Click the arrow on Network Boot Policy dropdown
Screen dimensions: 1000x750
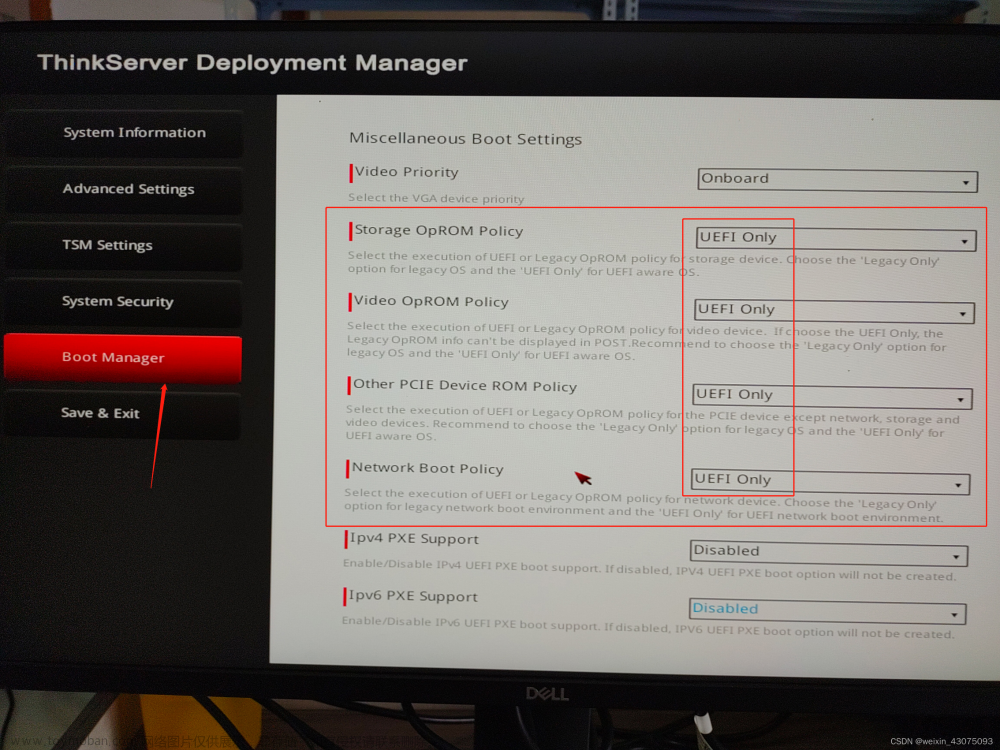tap(959, 485)
